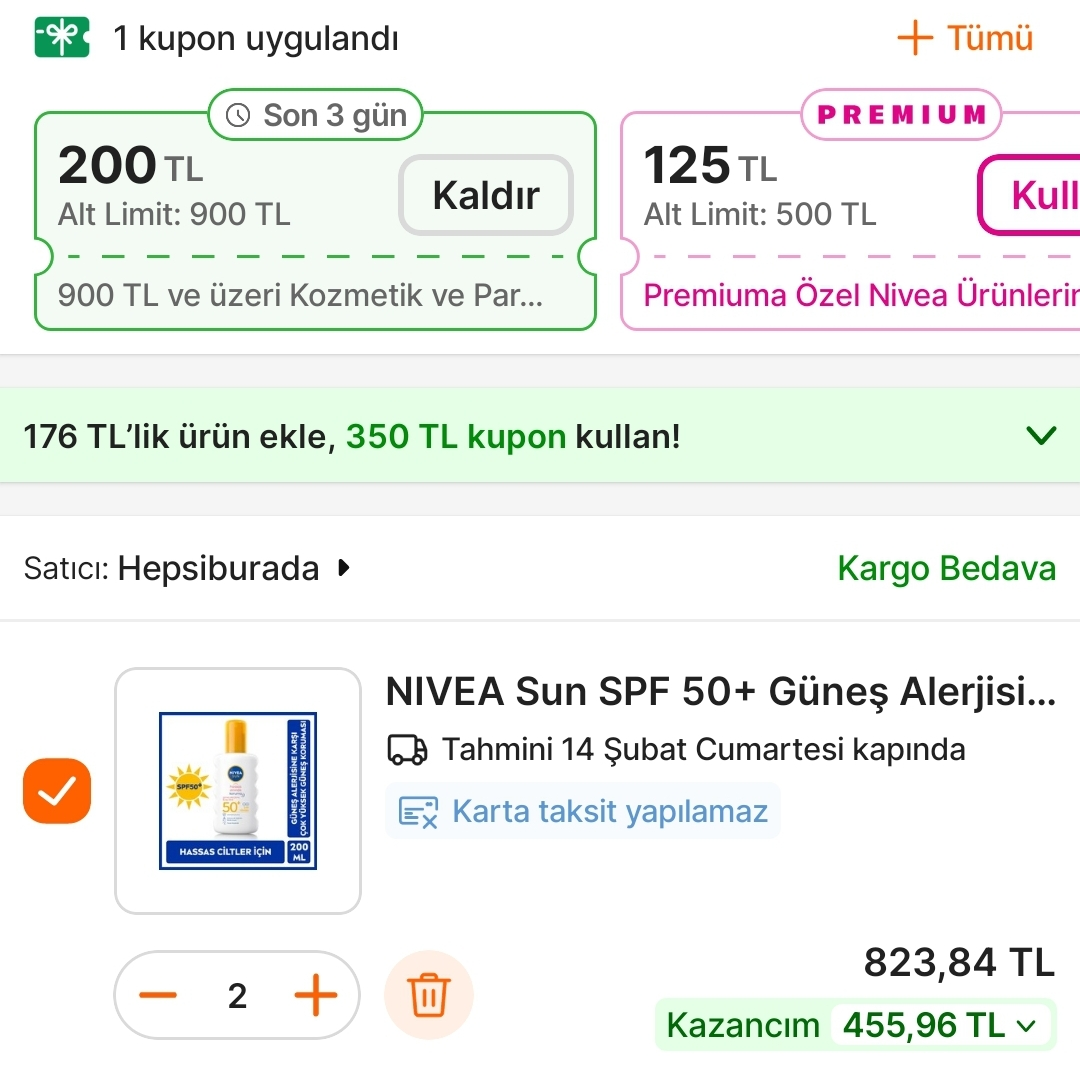Click the Karta taksit yapılamaz badge
The image size is (1080, 1066).
click(583, 810)
